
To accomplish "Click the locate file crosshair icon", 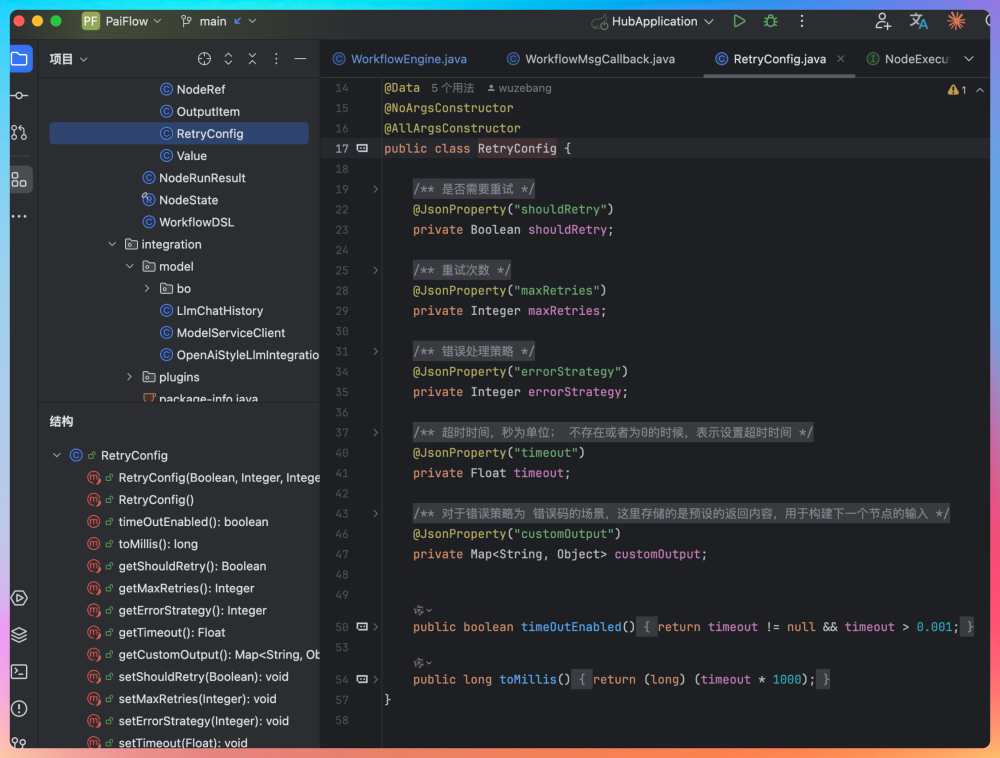I will tap(204, 59).
